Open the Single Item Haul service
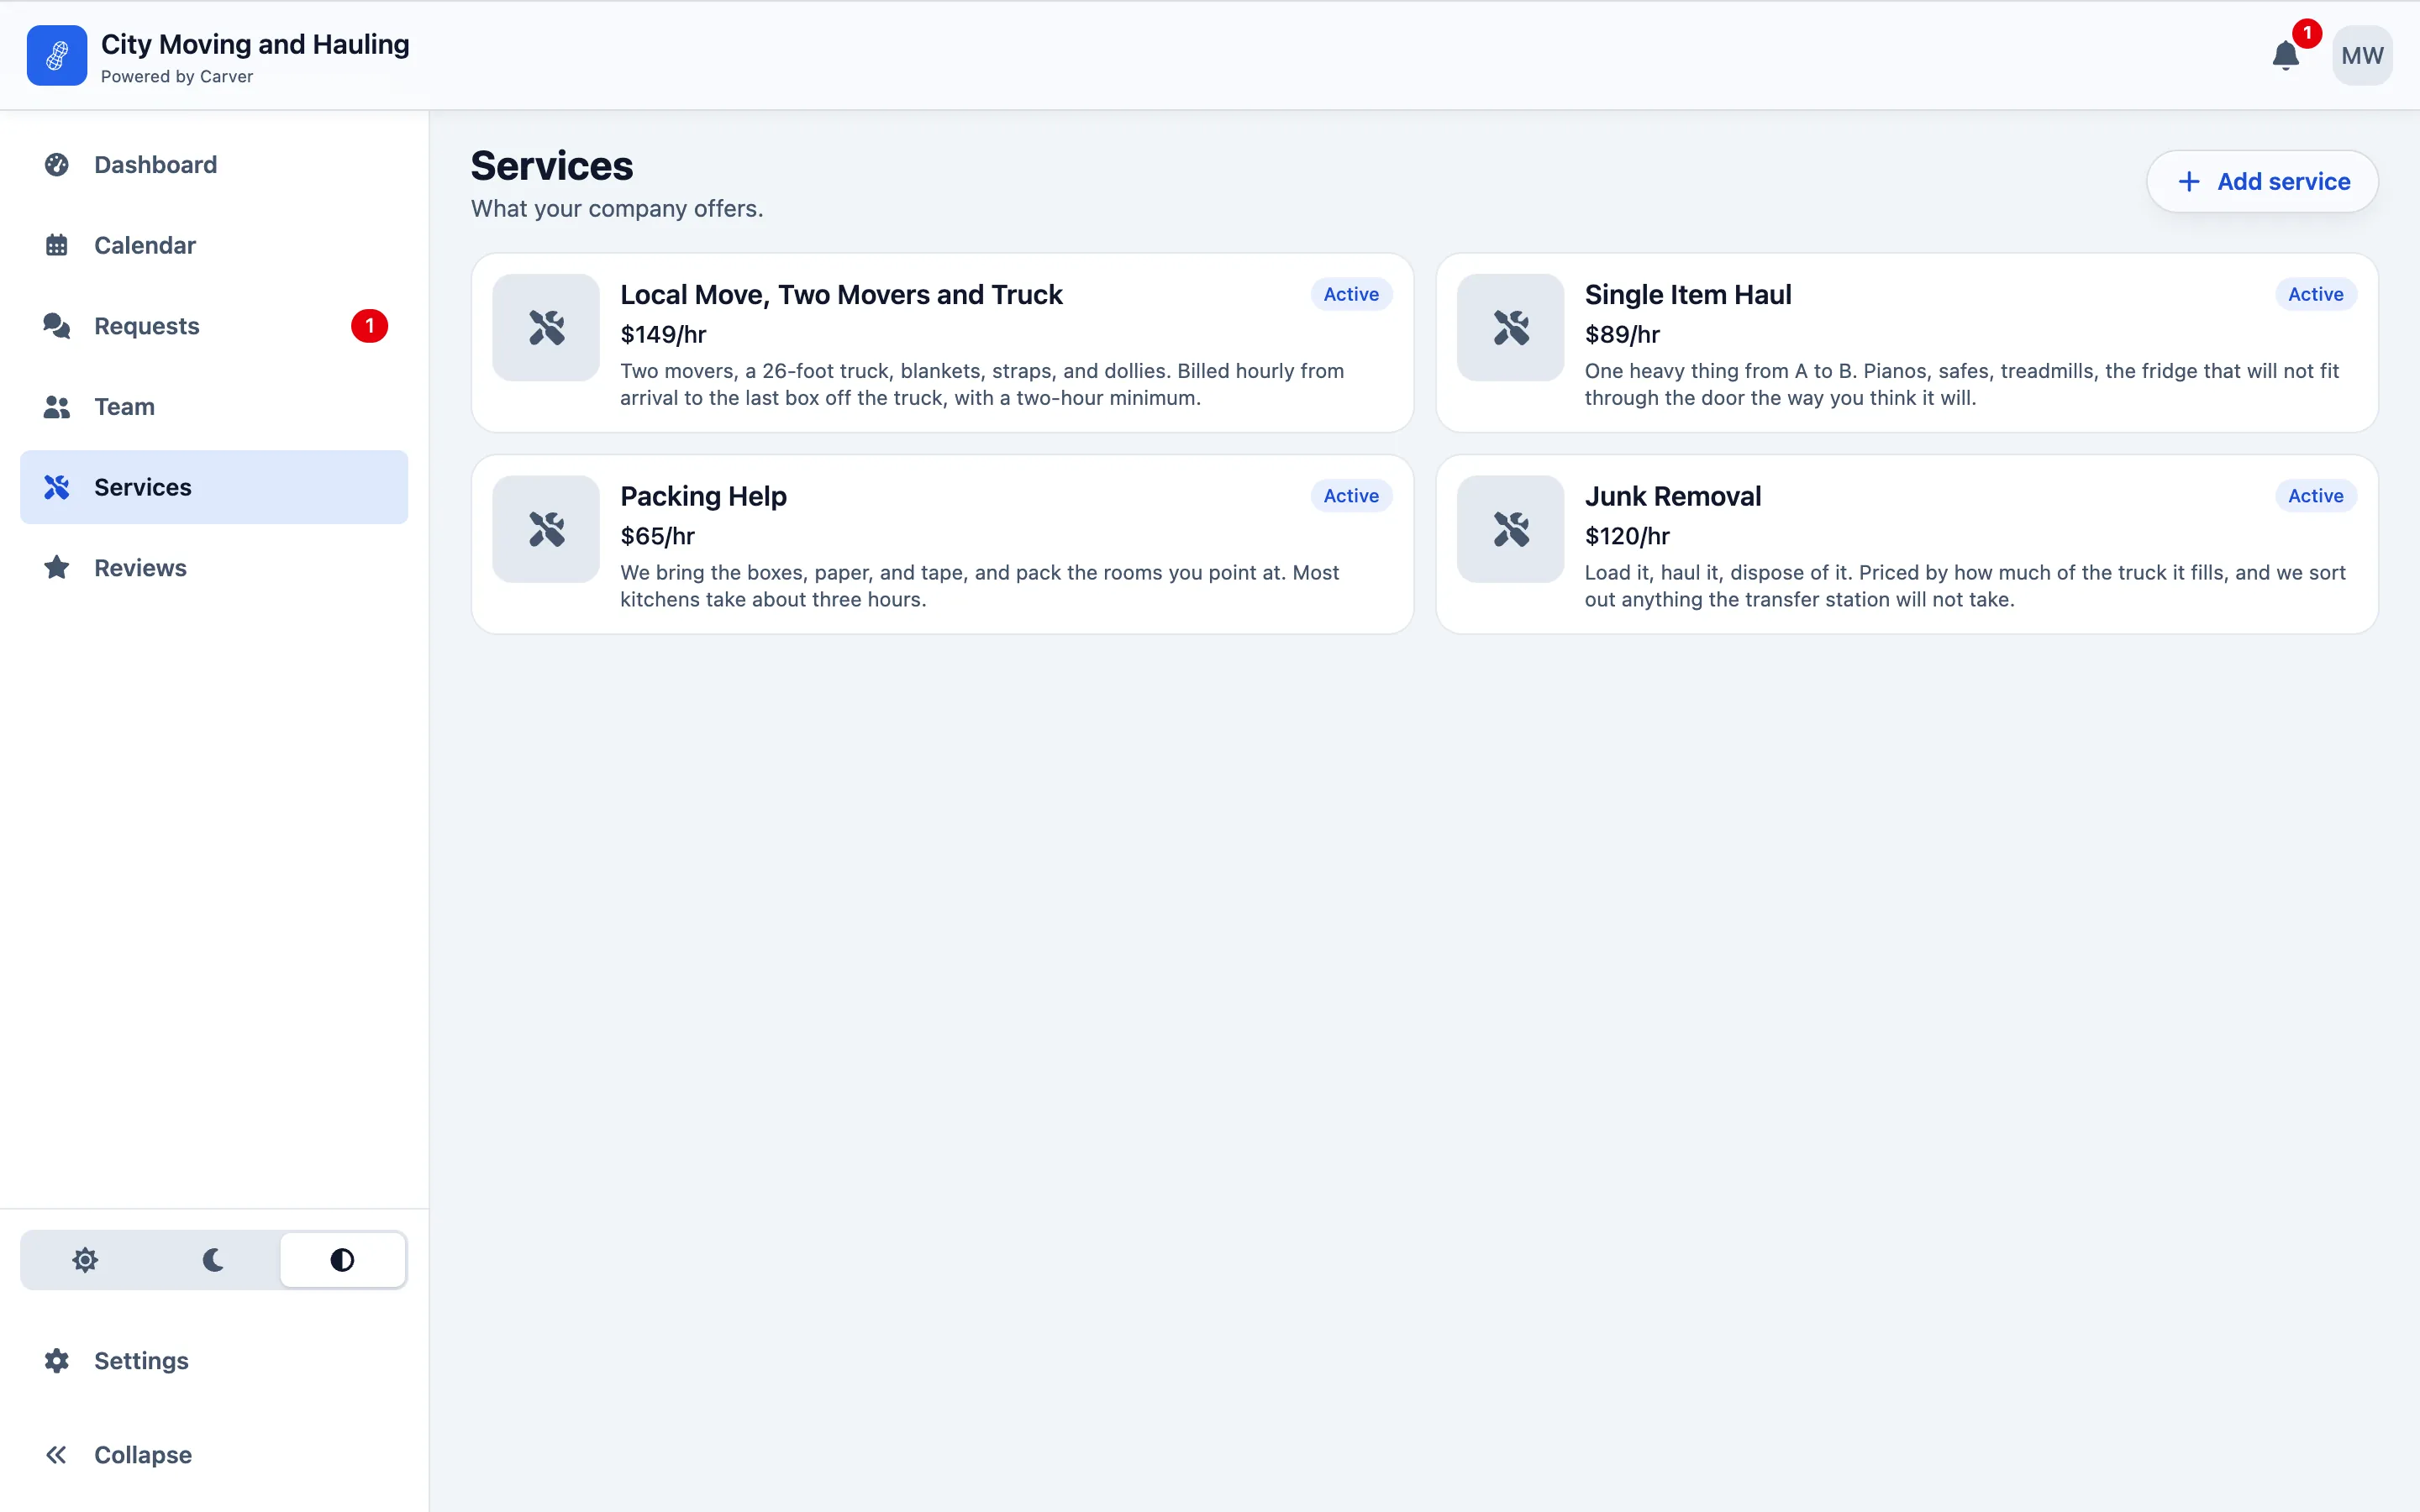 click(x=1906, y=343)
